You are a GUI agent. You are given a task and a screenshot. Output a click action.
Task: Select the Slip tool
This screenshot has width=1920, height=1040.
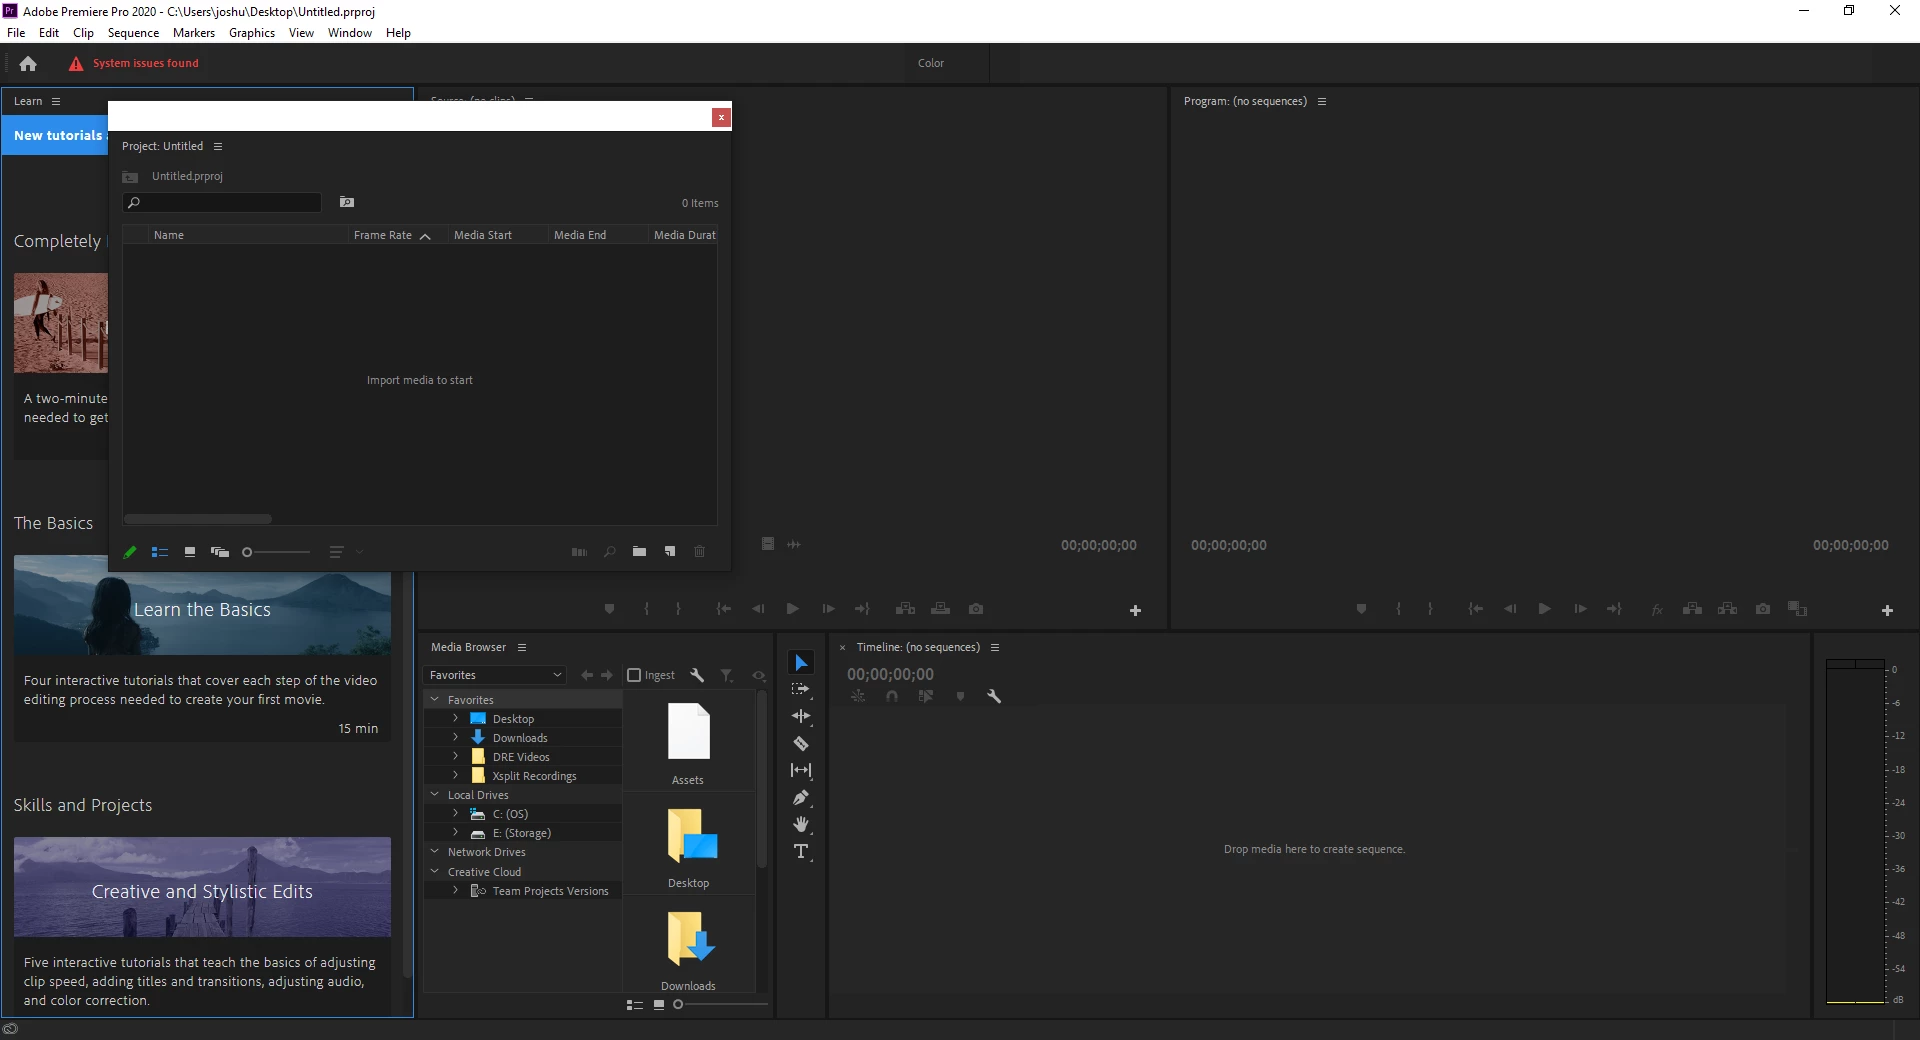pos(801,770)
